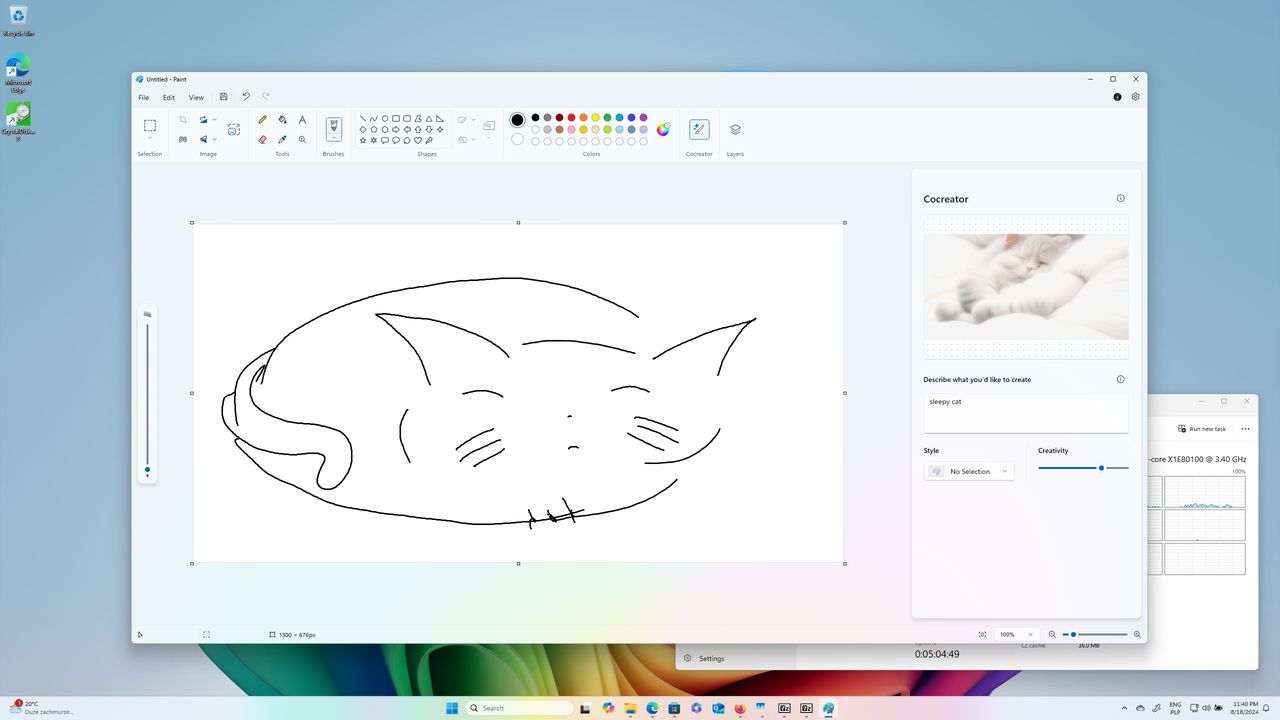Open the Cocreator panel button
1280x720 pixels.
[x=699, y=129]
